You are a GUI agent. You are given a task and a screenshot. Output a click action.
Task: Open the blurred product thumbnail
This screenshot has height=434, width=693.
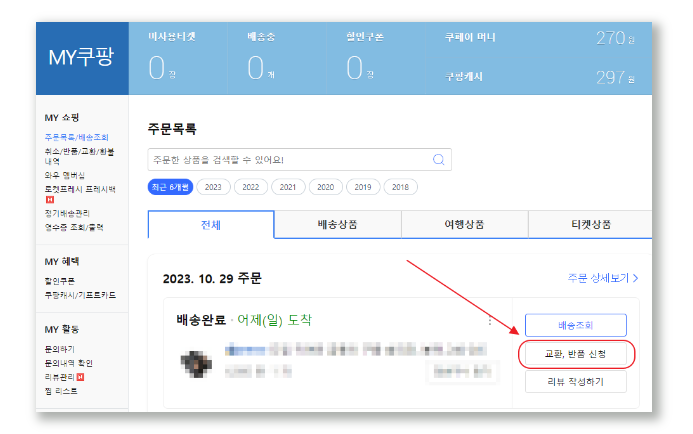click(x=196, y=363)
